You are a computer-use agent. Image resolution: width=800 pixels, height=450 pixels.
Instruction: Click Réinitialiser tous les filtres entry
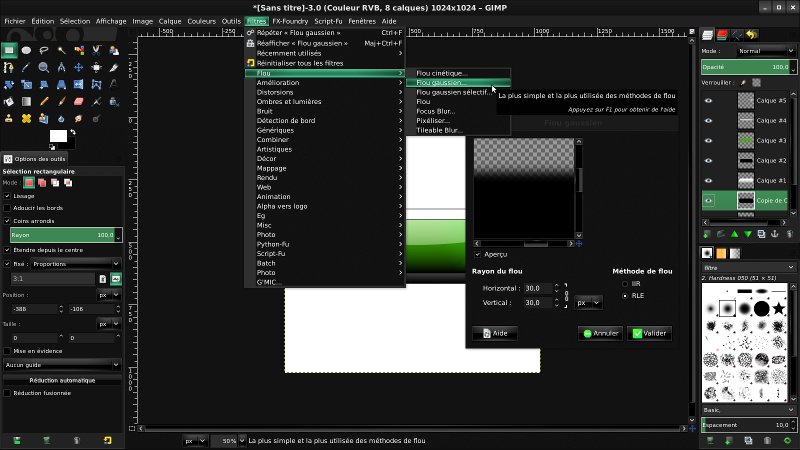point(324,63)
